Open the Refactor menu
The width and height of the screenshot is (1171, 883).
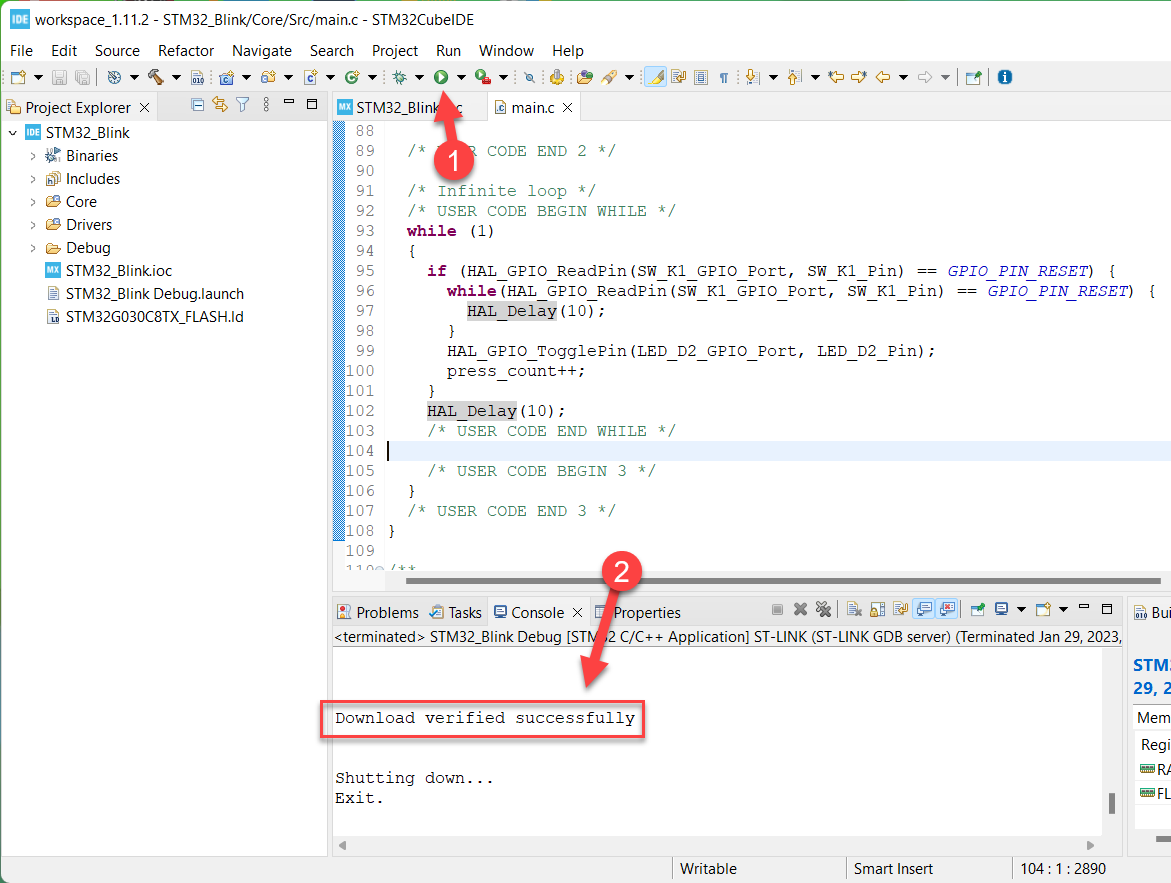click(x=186, y=51)
